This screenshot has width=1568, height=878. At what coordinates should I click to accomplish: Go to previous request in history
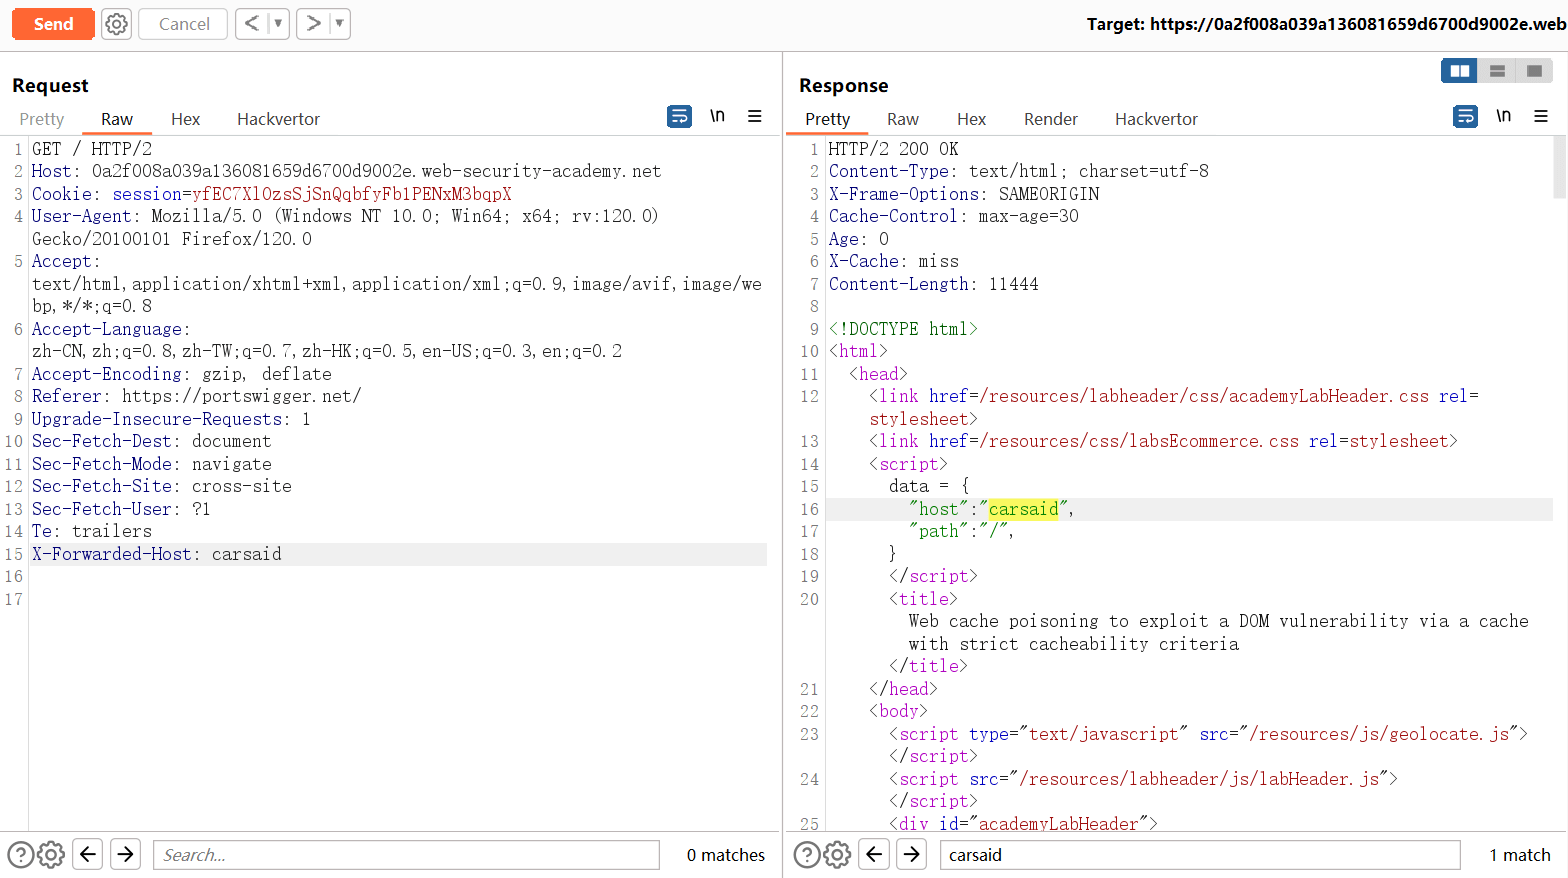pos(252,24)
